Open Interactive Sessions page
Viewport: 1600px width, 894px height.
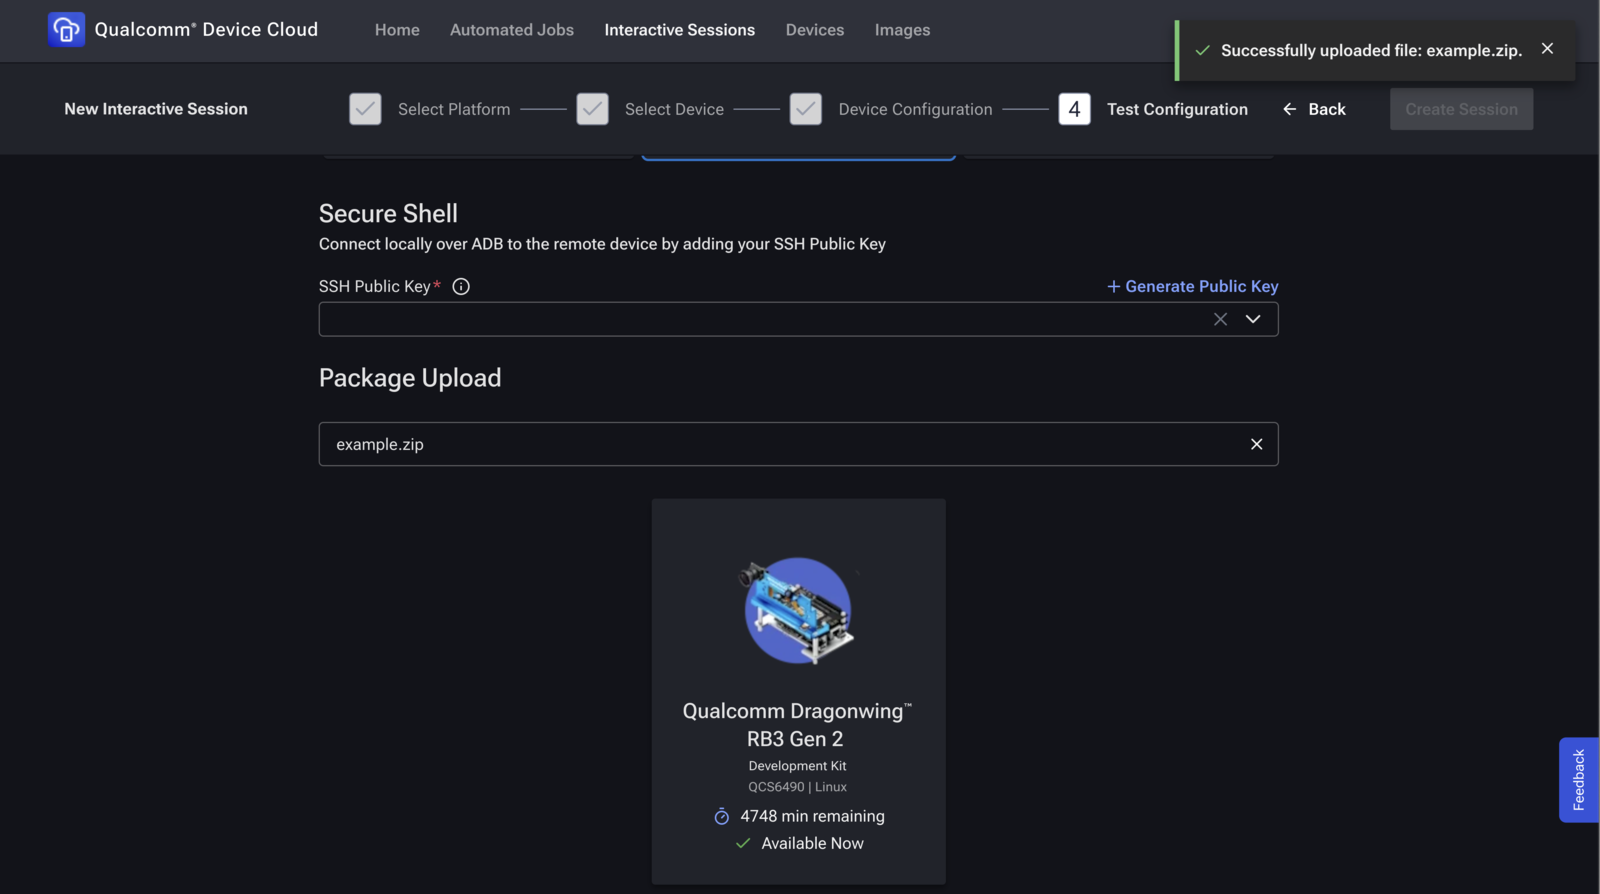[680, 30]
